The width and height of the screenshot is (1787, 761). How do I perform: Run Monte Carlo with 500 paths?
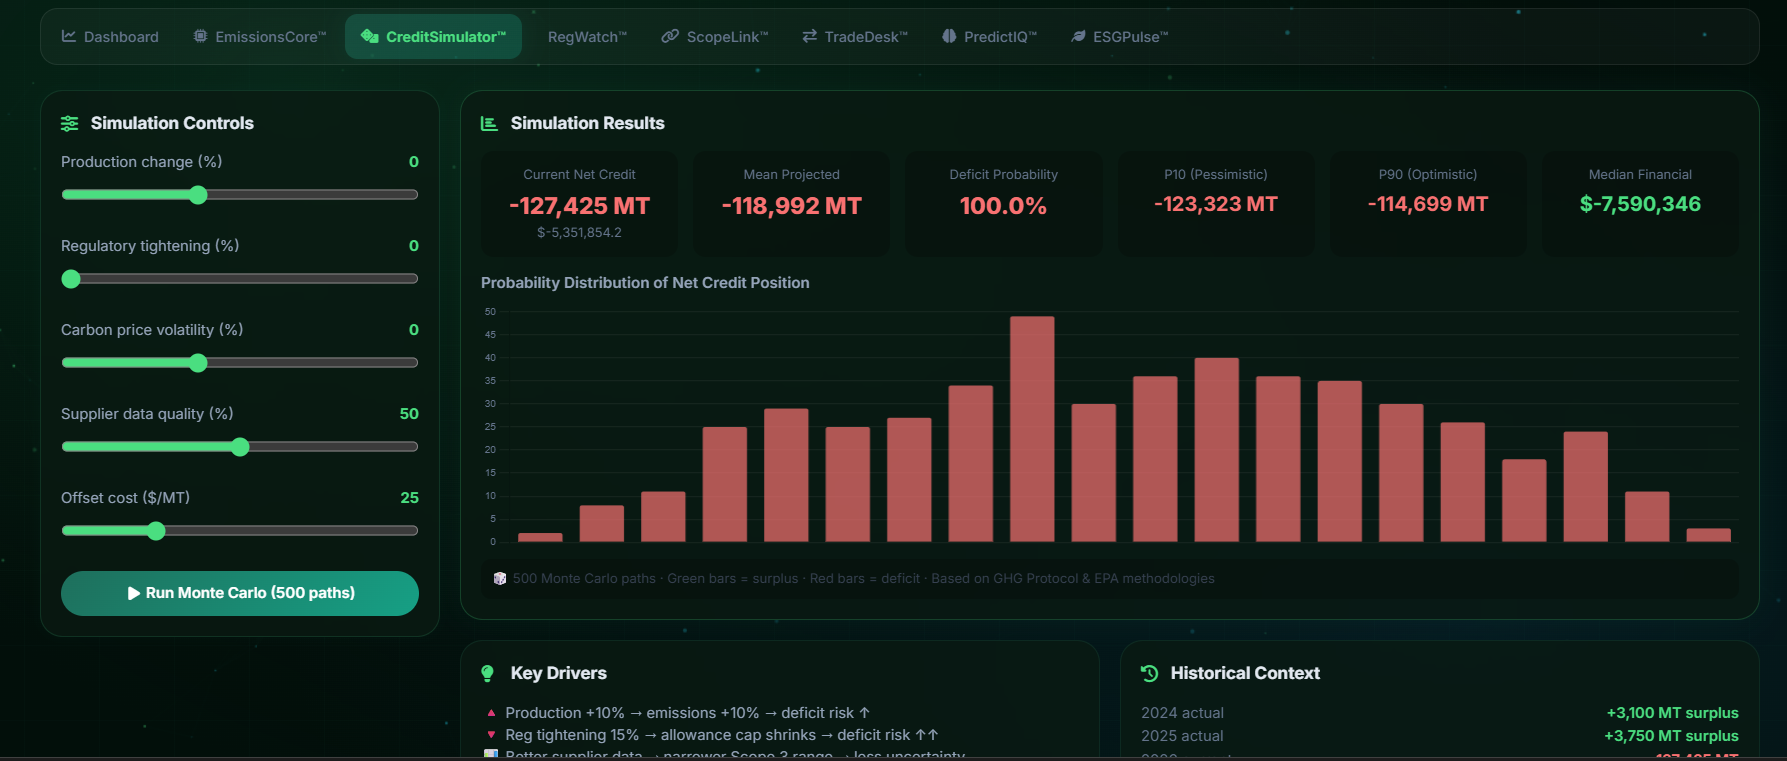(240, 593)
